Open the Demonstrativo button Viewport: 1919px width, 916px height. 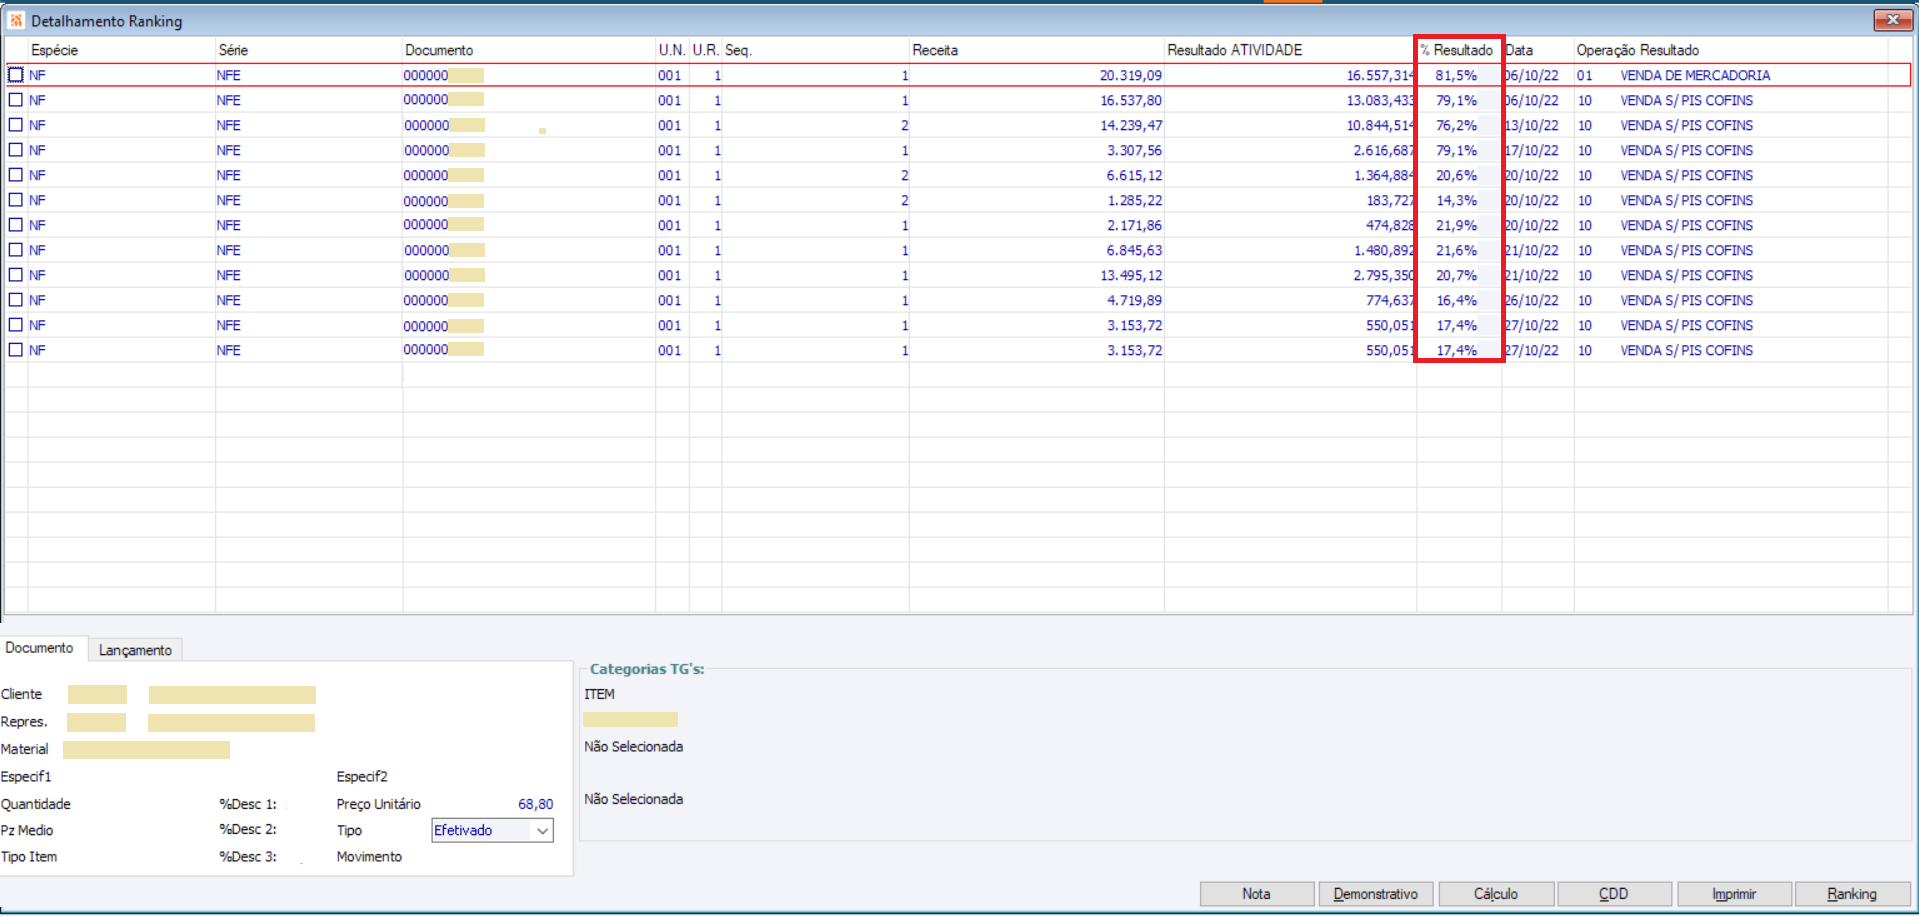click(x=1376, y=894)
